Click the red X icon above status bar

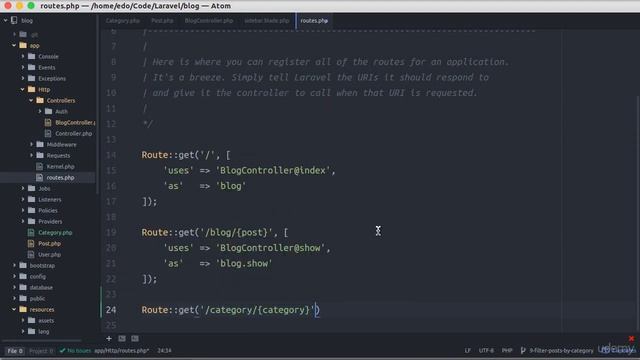631,338
